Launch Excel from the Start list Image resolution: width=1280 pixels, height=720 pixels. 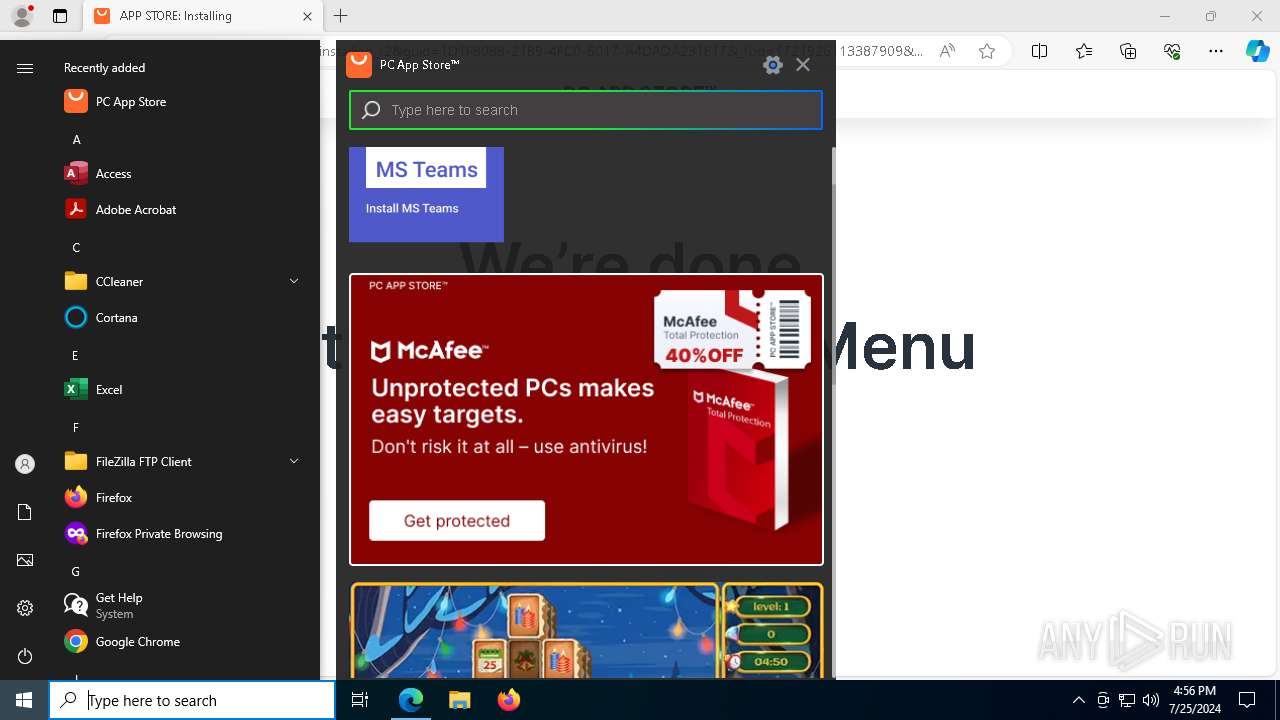click(184, 390)
